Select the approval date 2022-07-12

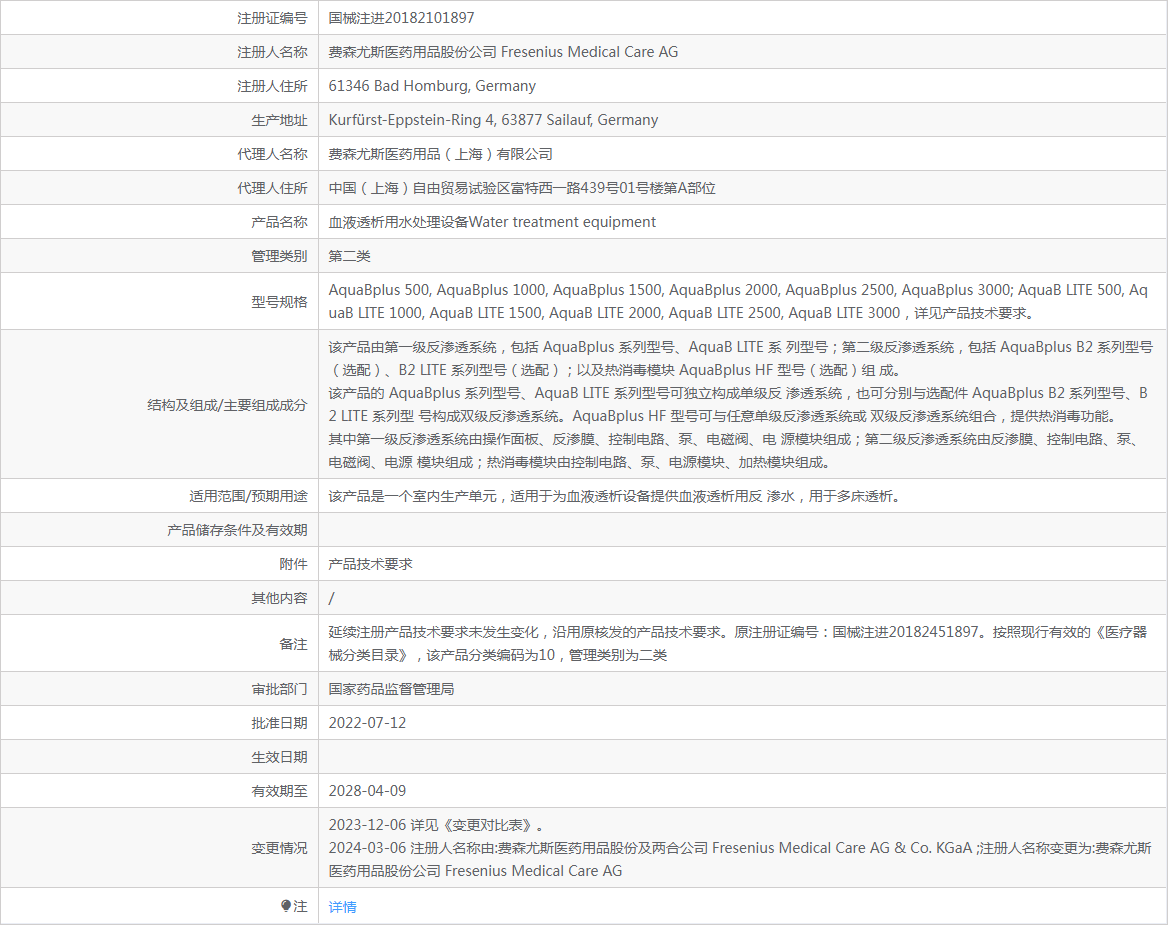[368, 723]
